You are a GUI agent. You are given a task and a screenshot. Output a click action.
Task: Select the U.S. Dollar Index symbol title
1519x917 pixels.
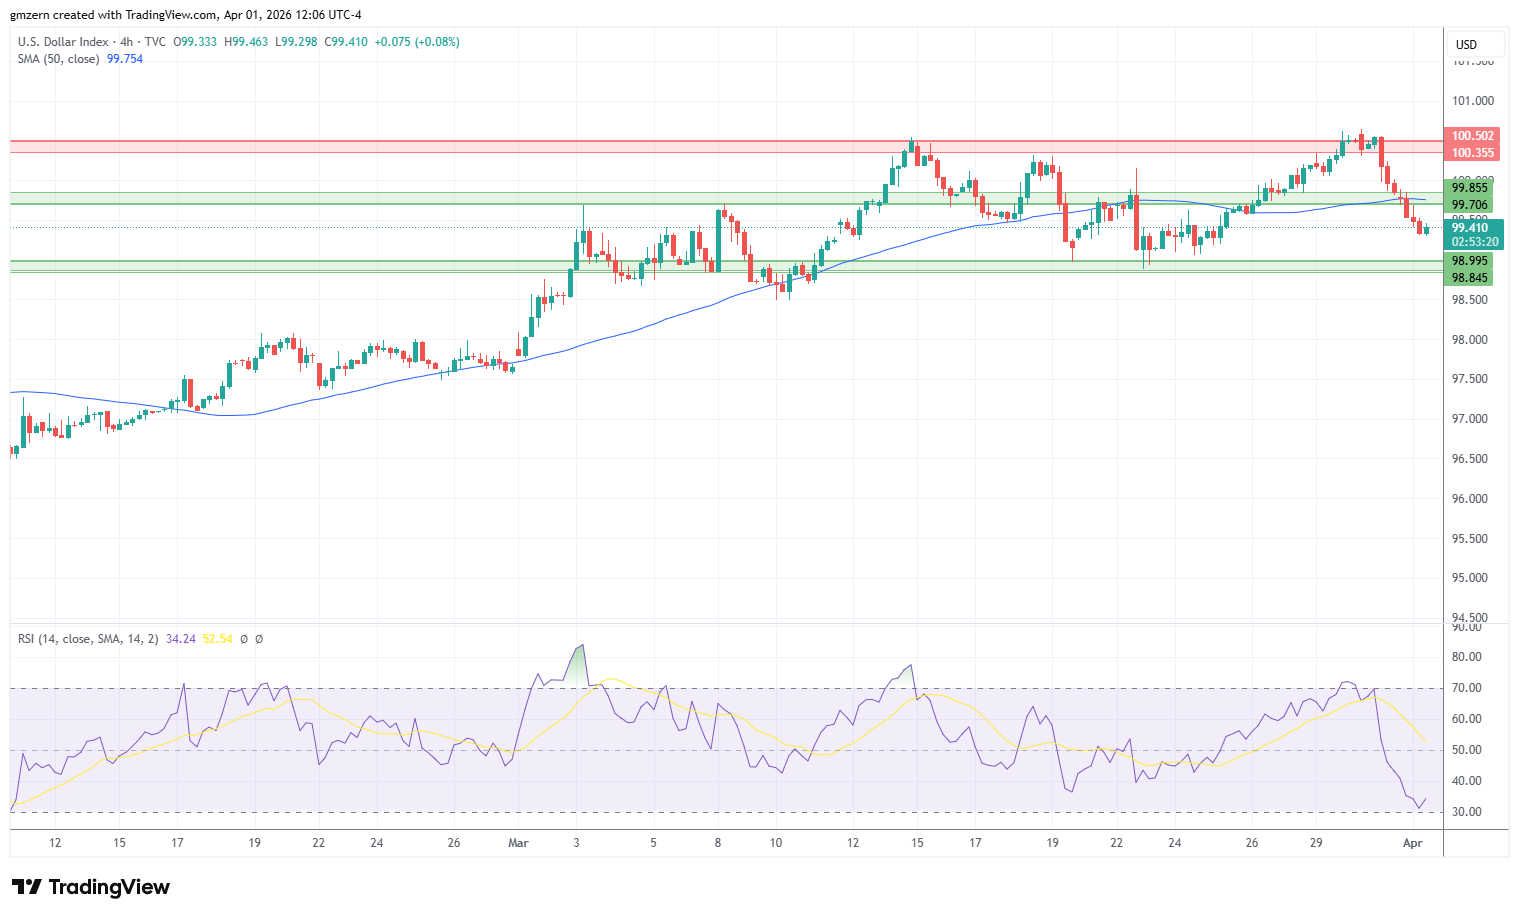tap(63, 42)
